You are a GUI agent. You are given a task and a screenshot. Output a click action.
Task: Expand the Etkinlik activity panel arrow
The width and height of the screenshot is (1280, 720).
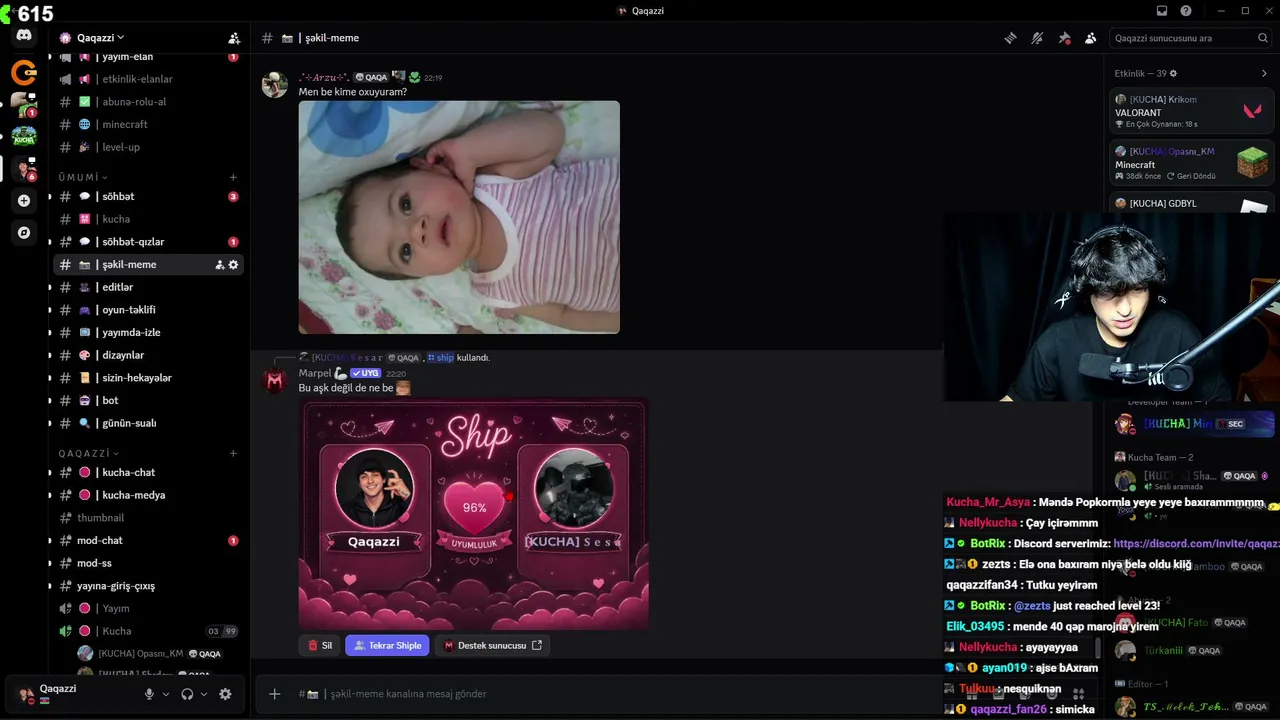click(x=1264, y=73)
